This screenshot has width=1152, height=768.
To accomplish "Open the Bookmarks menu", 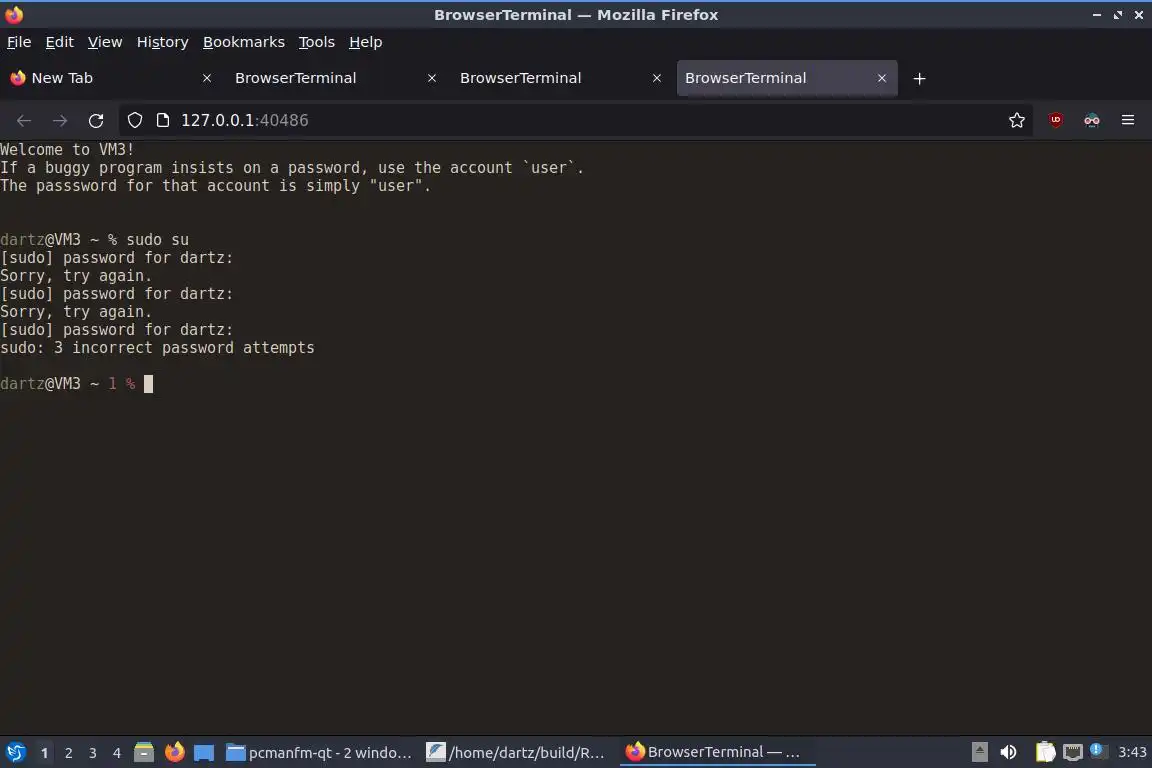I will tap(244, 42).
